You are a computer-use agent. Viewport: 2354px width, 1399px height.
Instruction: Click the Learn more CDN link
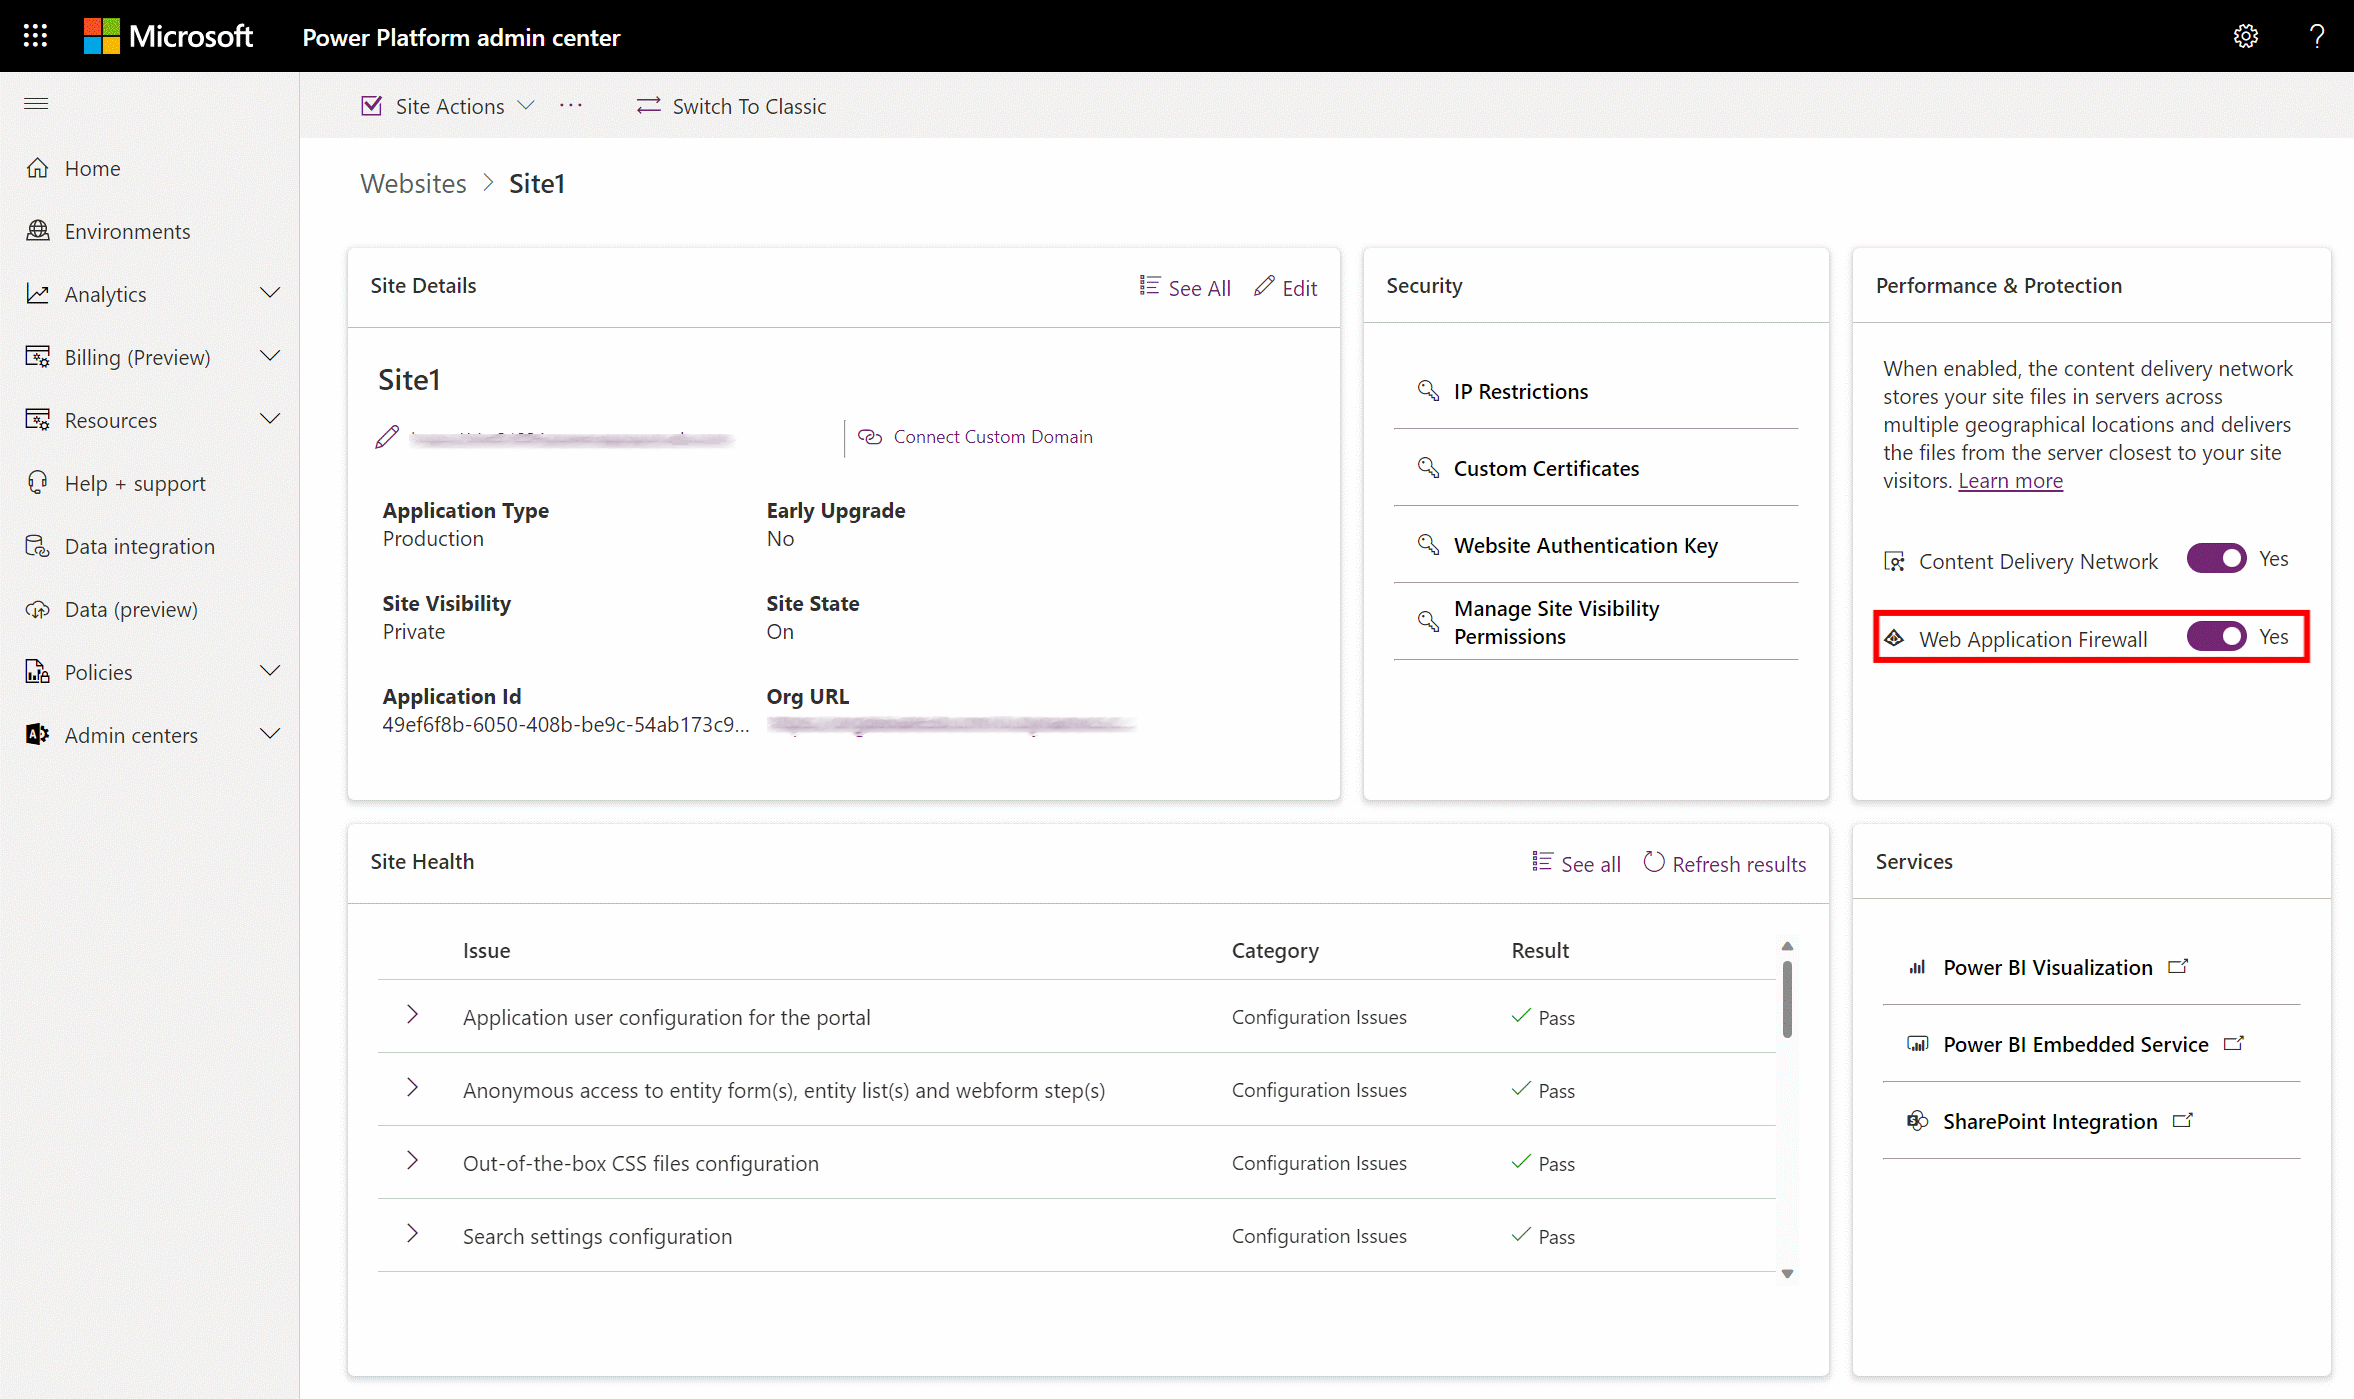pos(2009,480)
